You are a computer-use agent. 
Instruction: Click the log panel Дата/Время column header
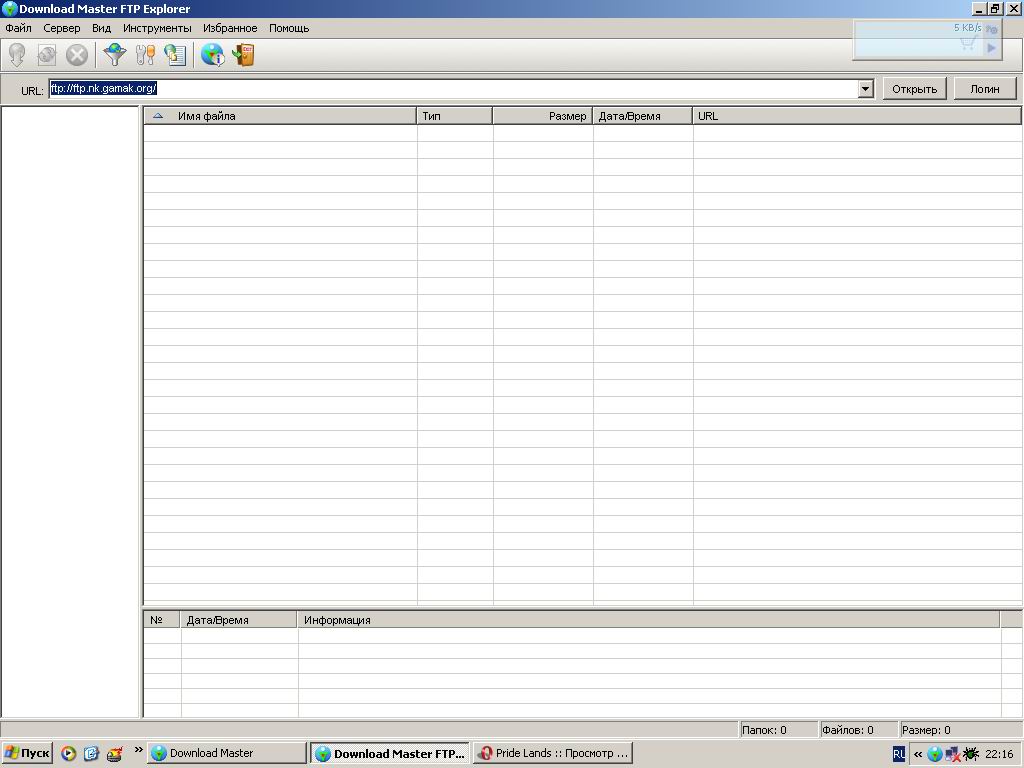239,620
